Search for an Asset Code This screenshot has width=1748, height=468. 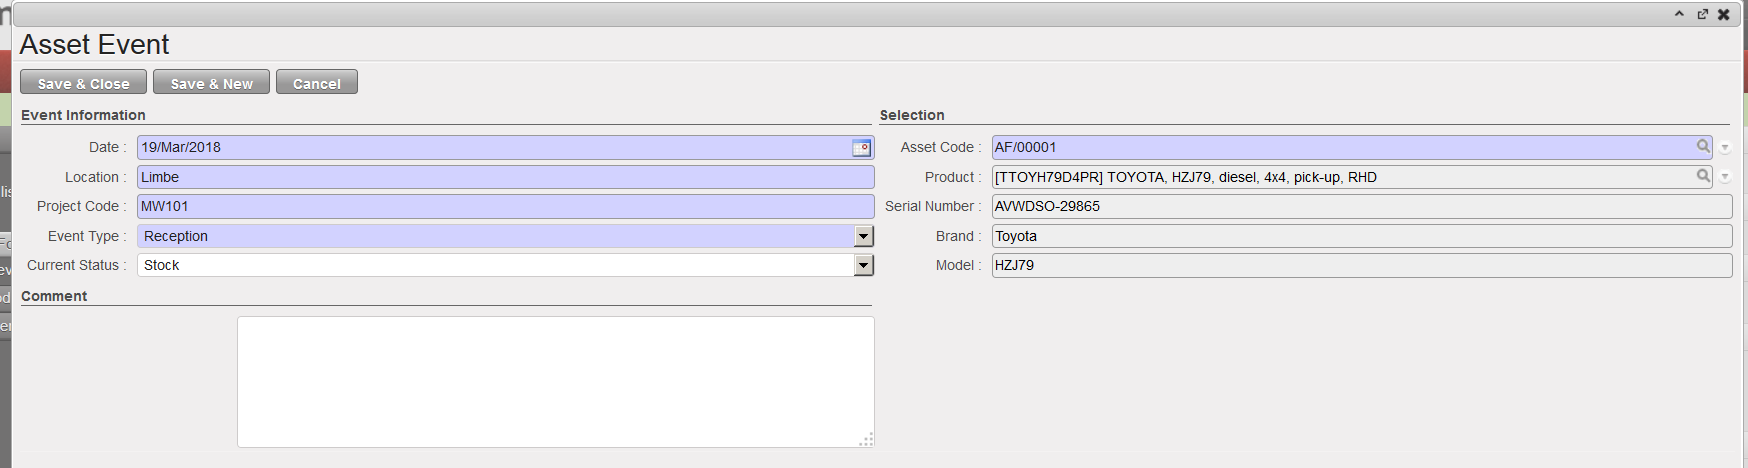tap(1703, 147)
